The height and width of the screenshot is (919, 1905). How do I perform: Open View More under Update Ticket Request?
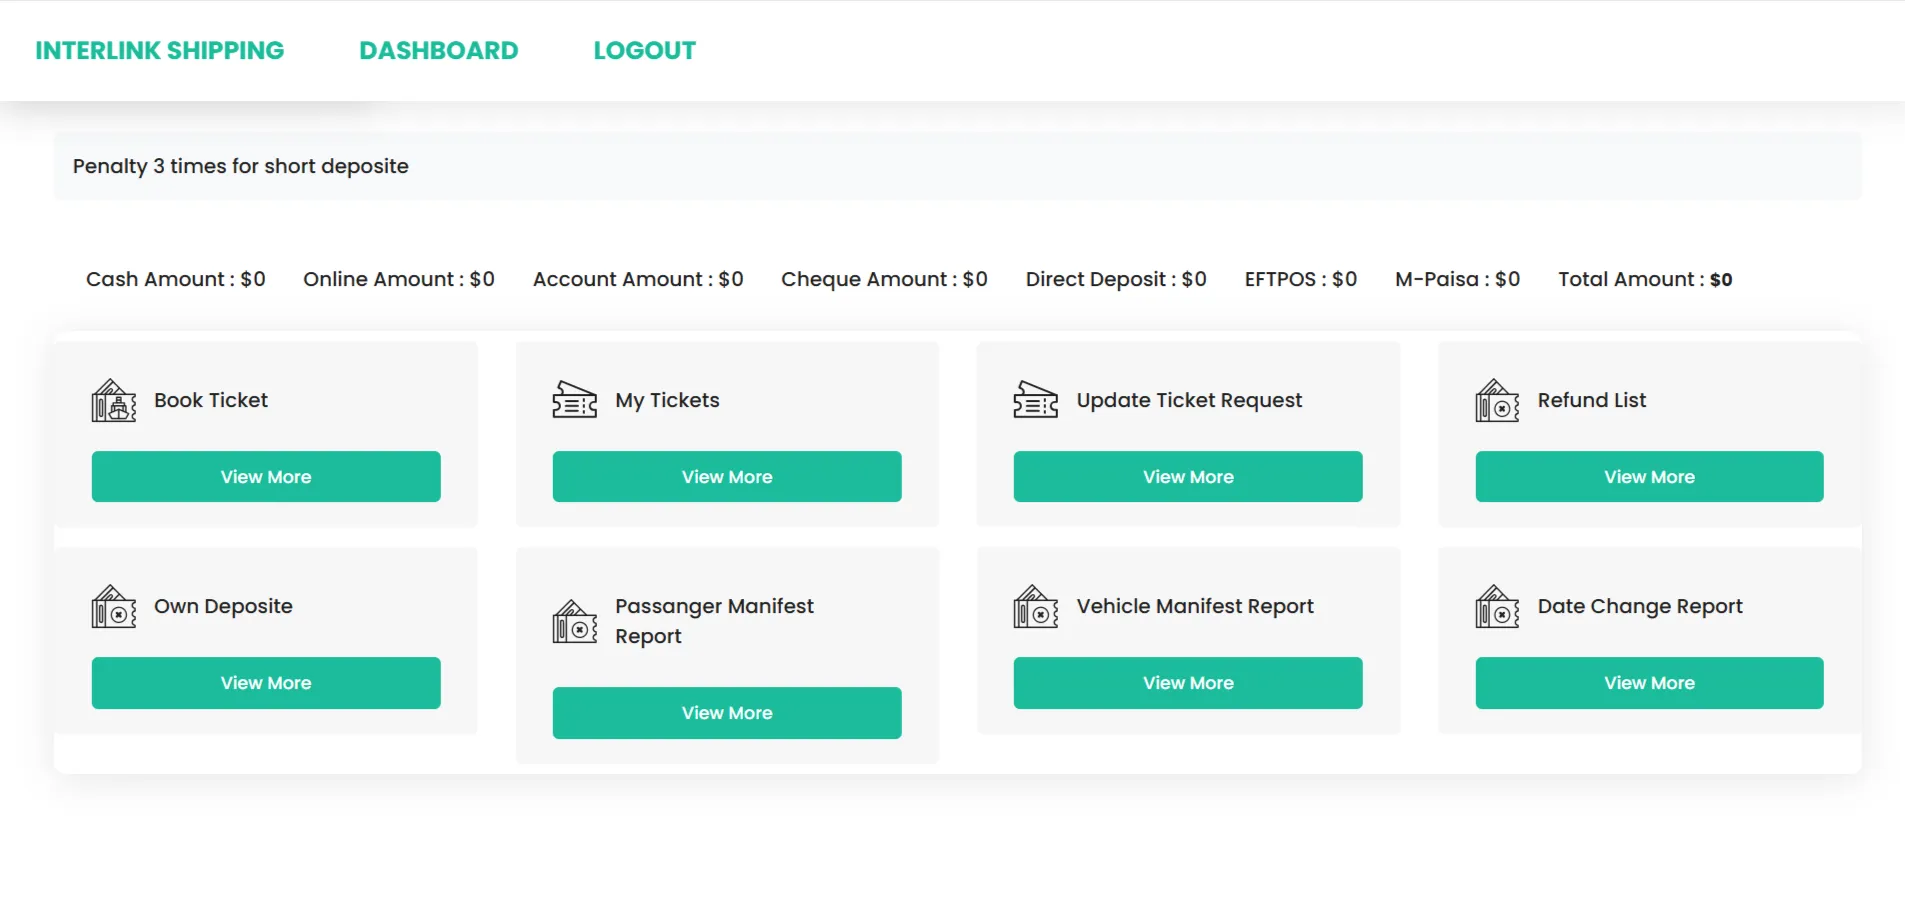pos(1188,477)
